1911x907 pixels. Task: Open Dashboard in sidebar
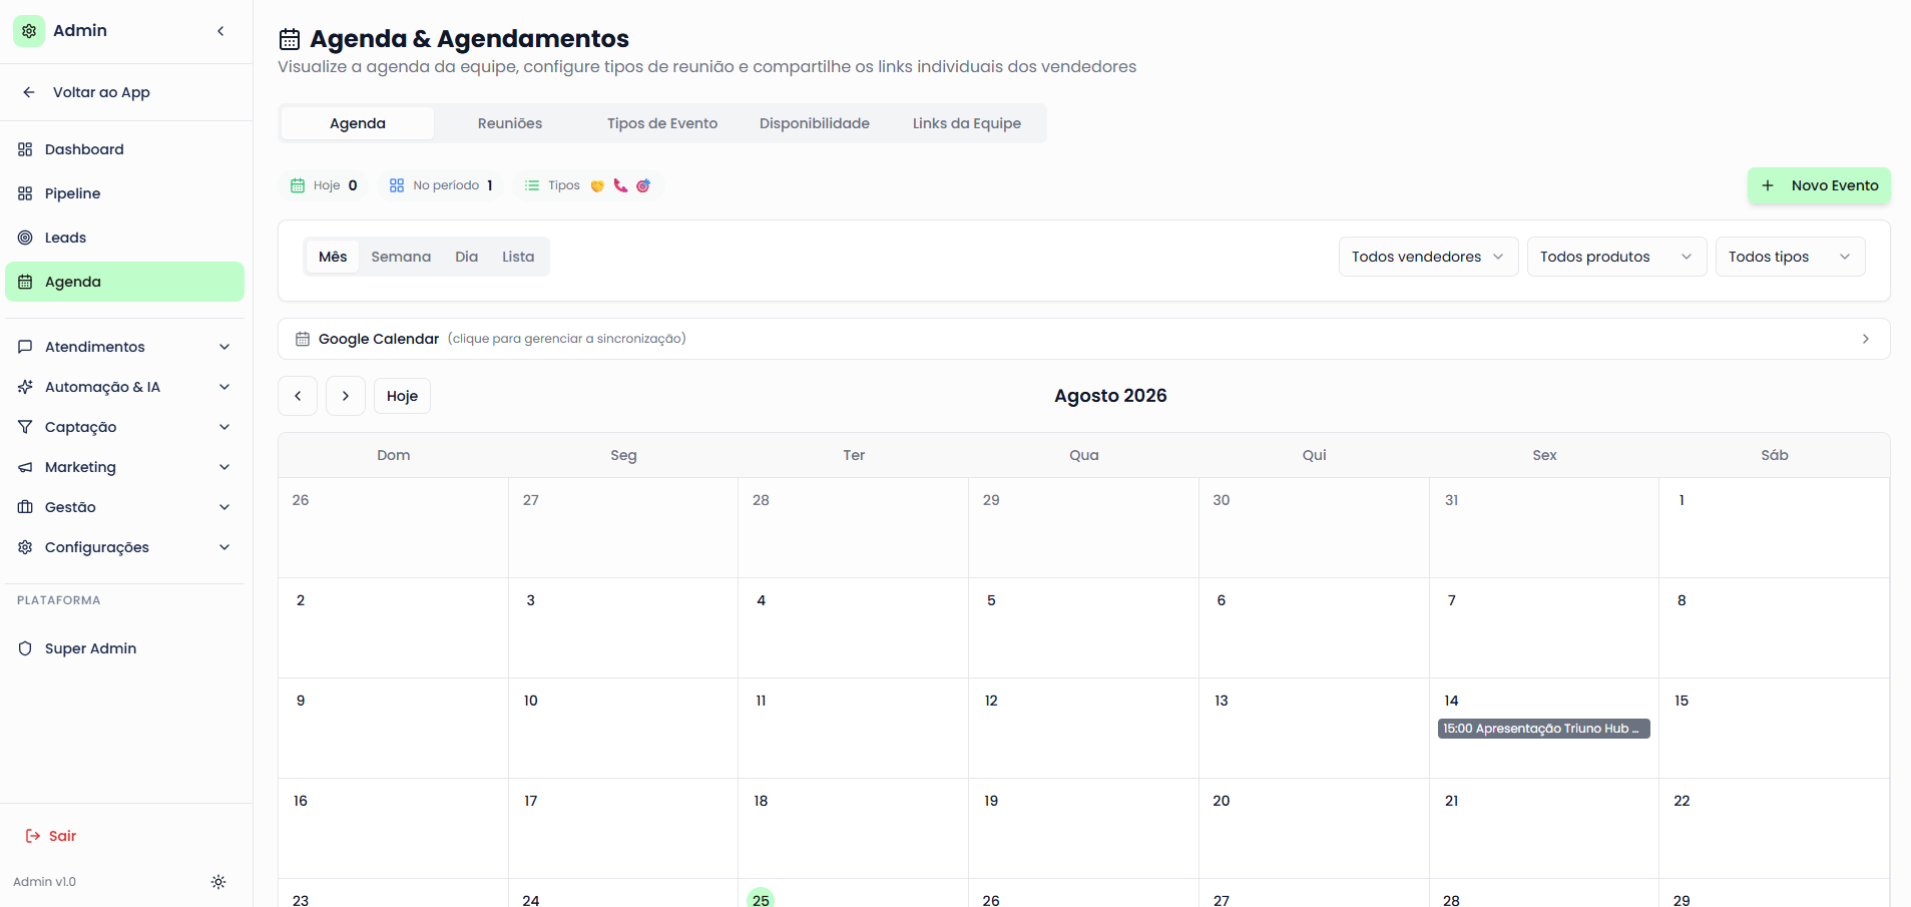125,149
